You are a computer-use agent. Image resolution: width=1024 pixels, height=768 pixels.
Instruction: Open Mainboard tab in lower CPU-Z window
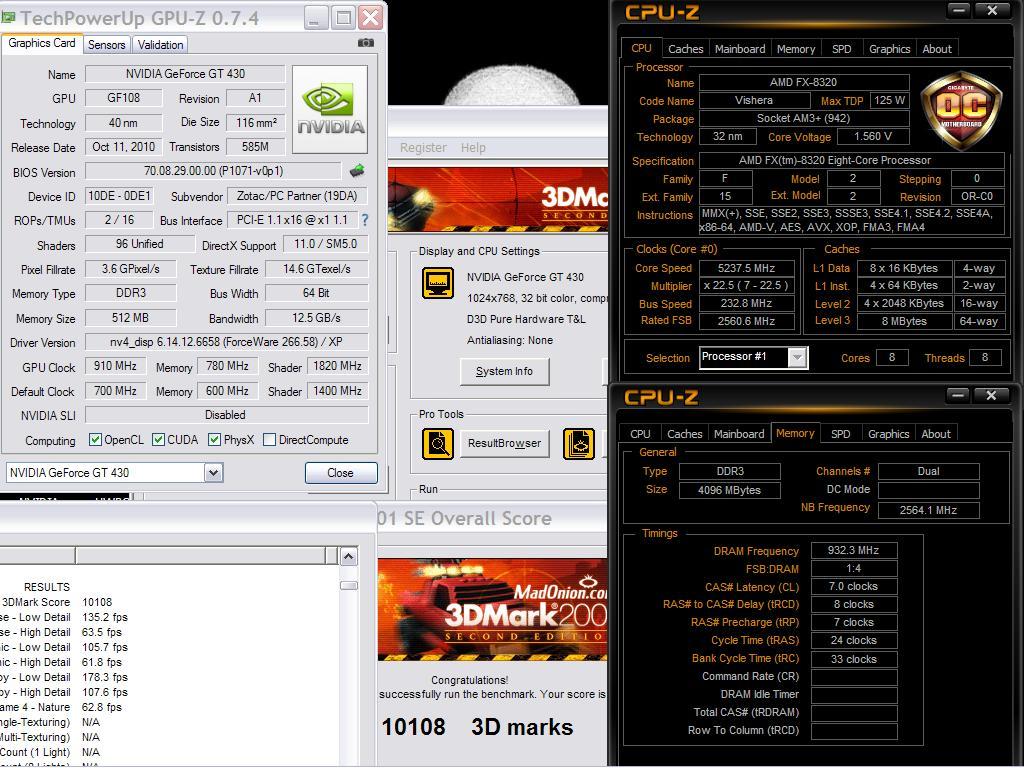(x=739, y=434)
